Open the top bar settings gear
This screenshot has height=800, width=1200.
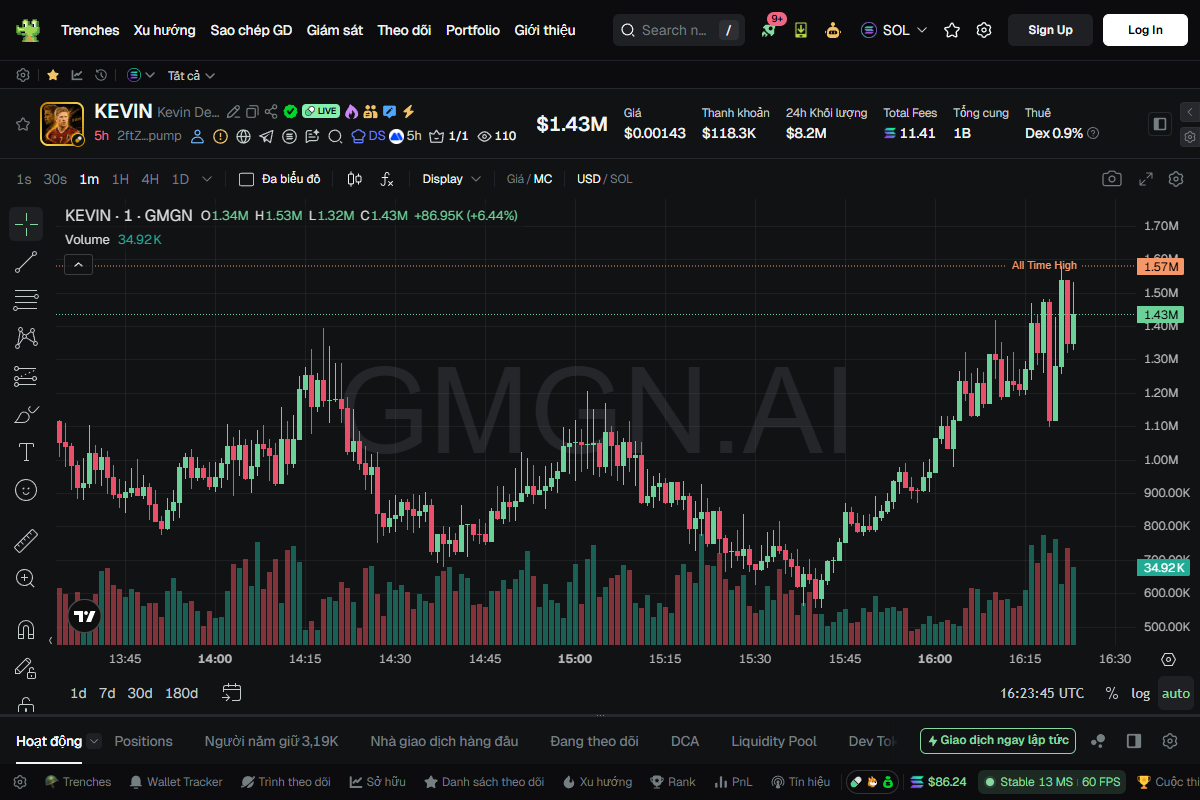coord(984,30)
